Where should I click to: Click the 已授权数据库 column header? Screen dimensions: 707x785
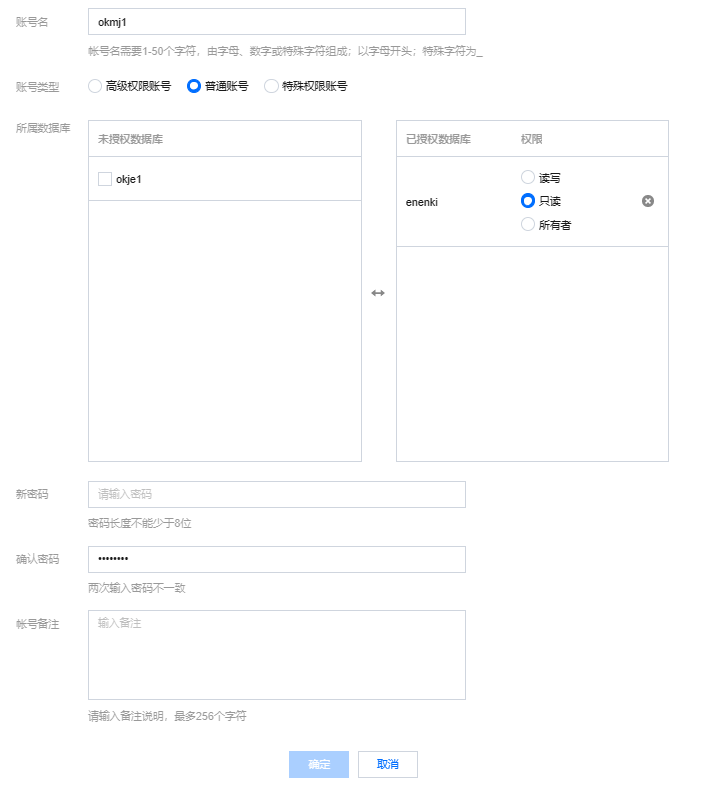tap(438, 139)
